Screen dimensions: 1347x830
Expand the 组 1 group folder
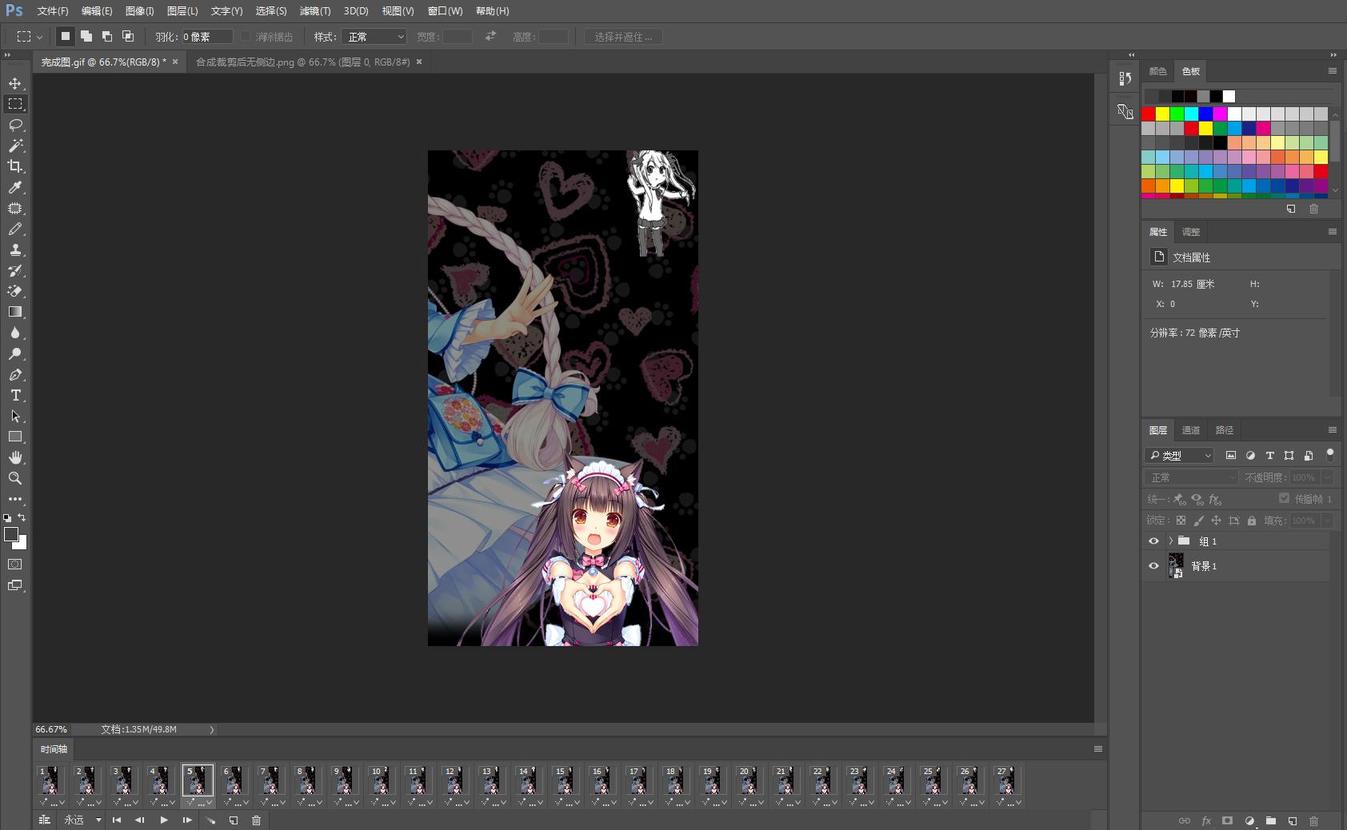pyautogui.click(x=1170, y=541)
